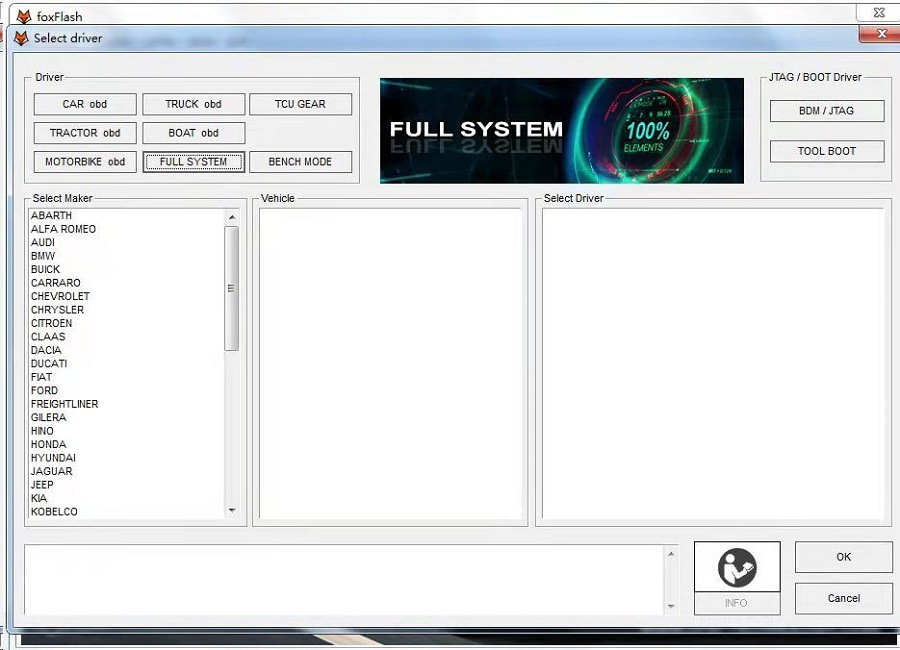Choose the TCU GEAR driver

pos(300,104)
